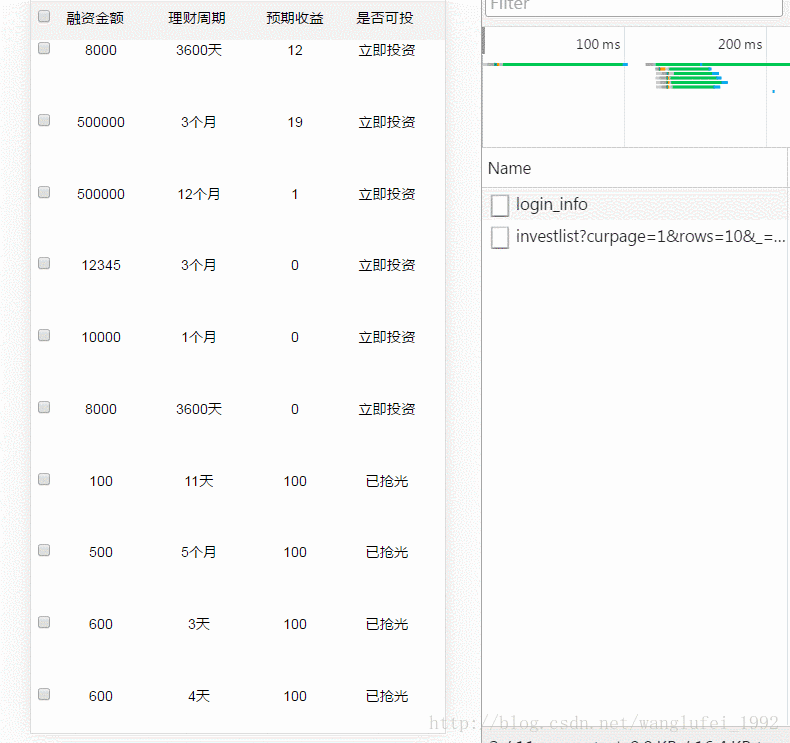The height and width of the screenshot is (743, 790).
Task: Check the box for the 8000 / 3600天 / 0 row
Action: 44,407
